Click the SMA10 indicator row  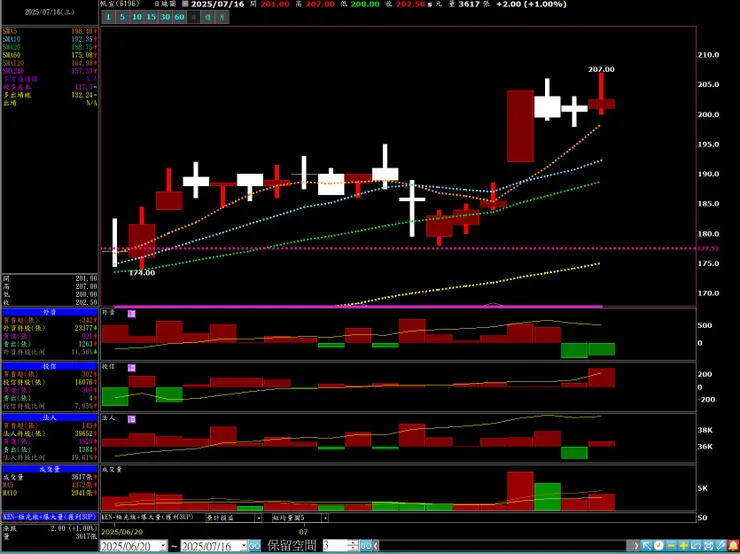[x=50, y=39]
